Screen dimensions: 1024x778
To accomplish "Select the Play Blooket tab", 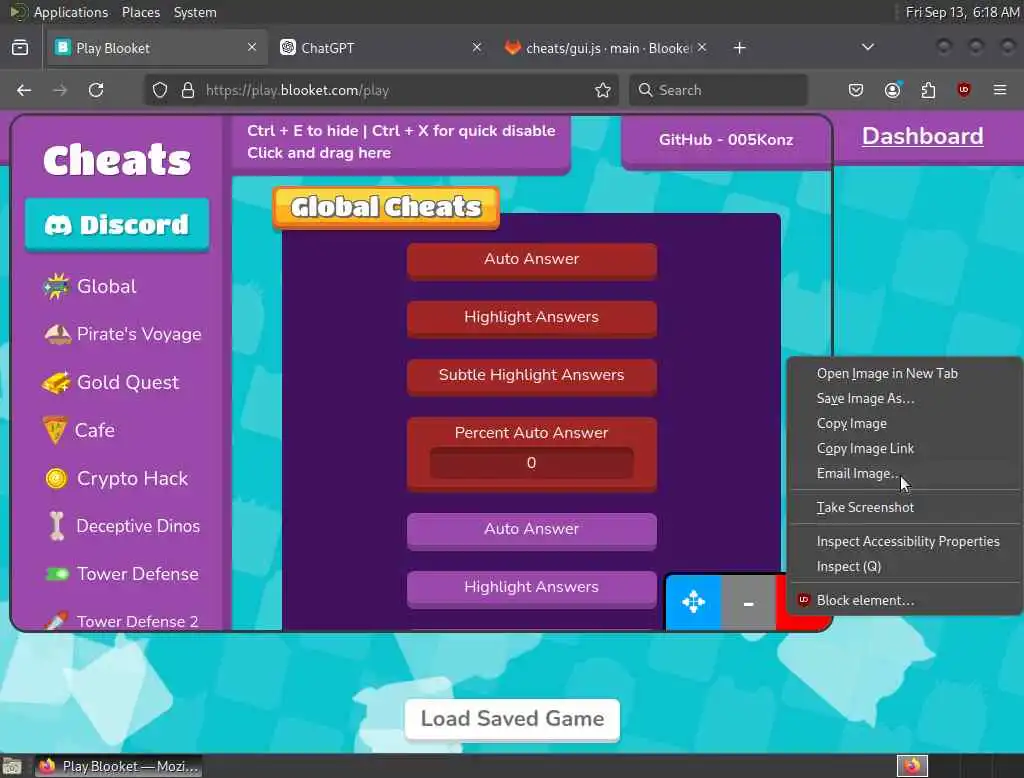I will click(x=157, y=48).
